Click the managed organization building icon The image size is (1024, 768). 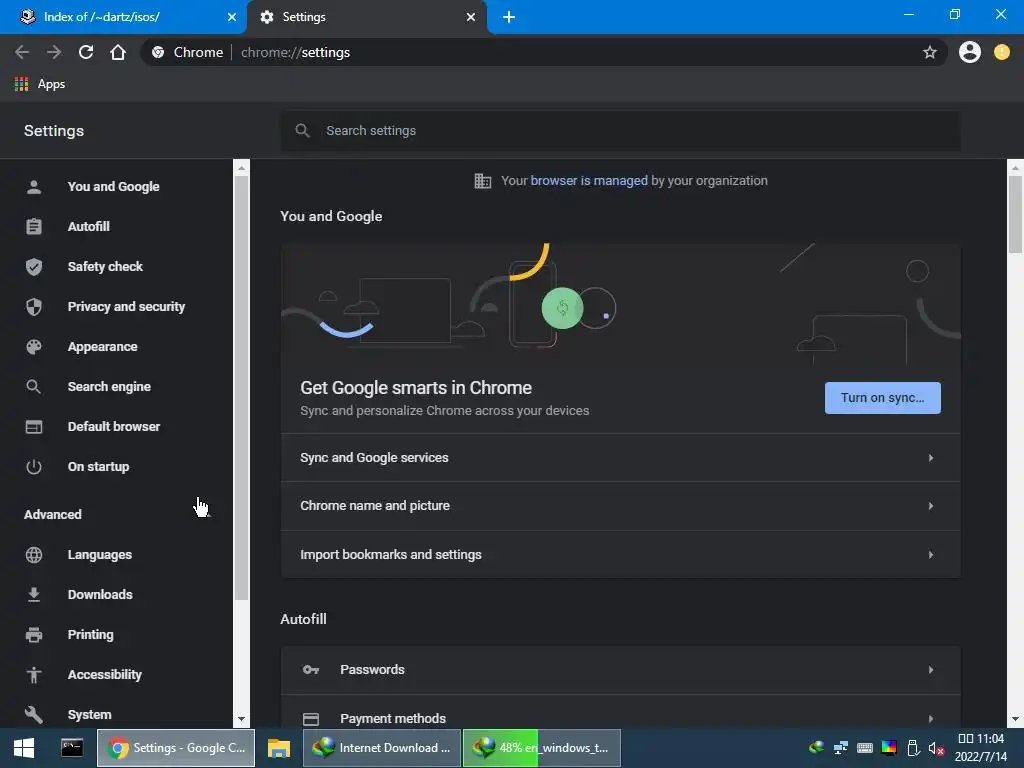tap(483, 181)
